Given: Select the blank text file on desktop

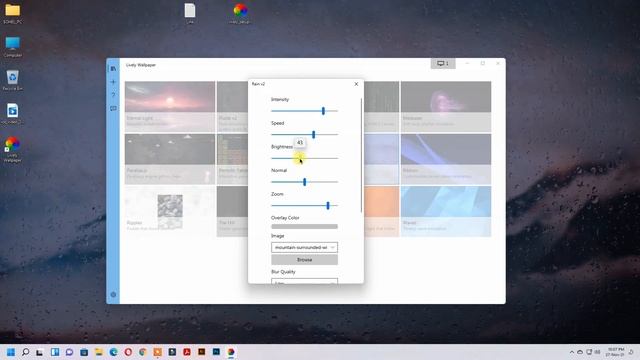Looking at the screenshot, I should point(190,13).
